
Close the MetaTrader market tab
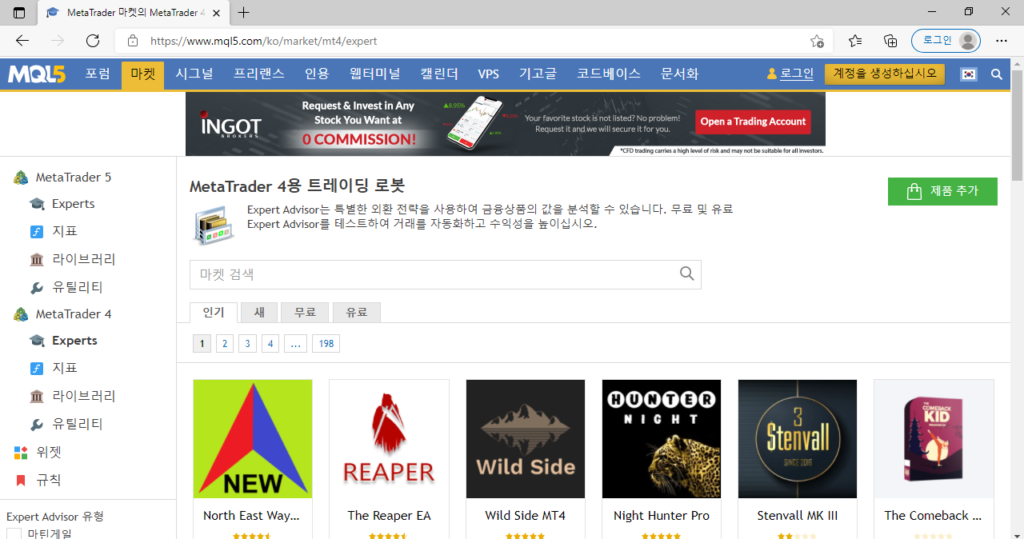(216, 12)
